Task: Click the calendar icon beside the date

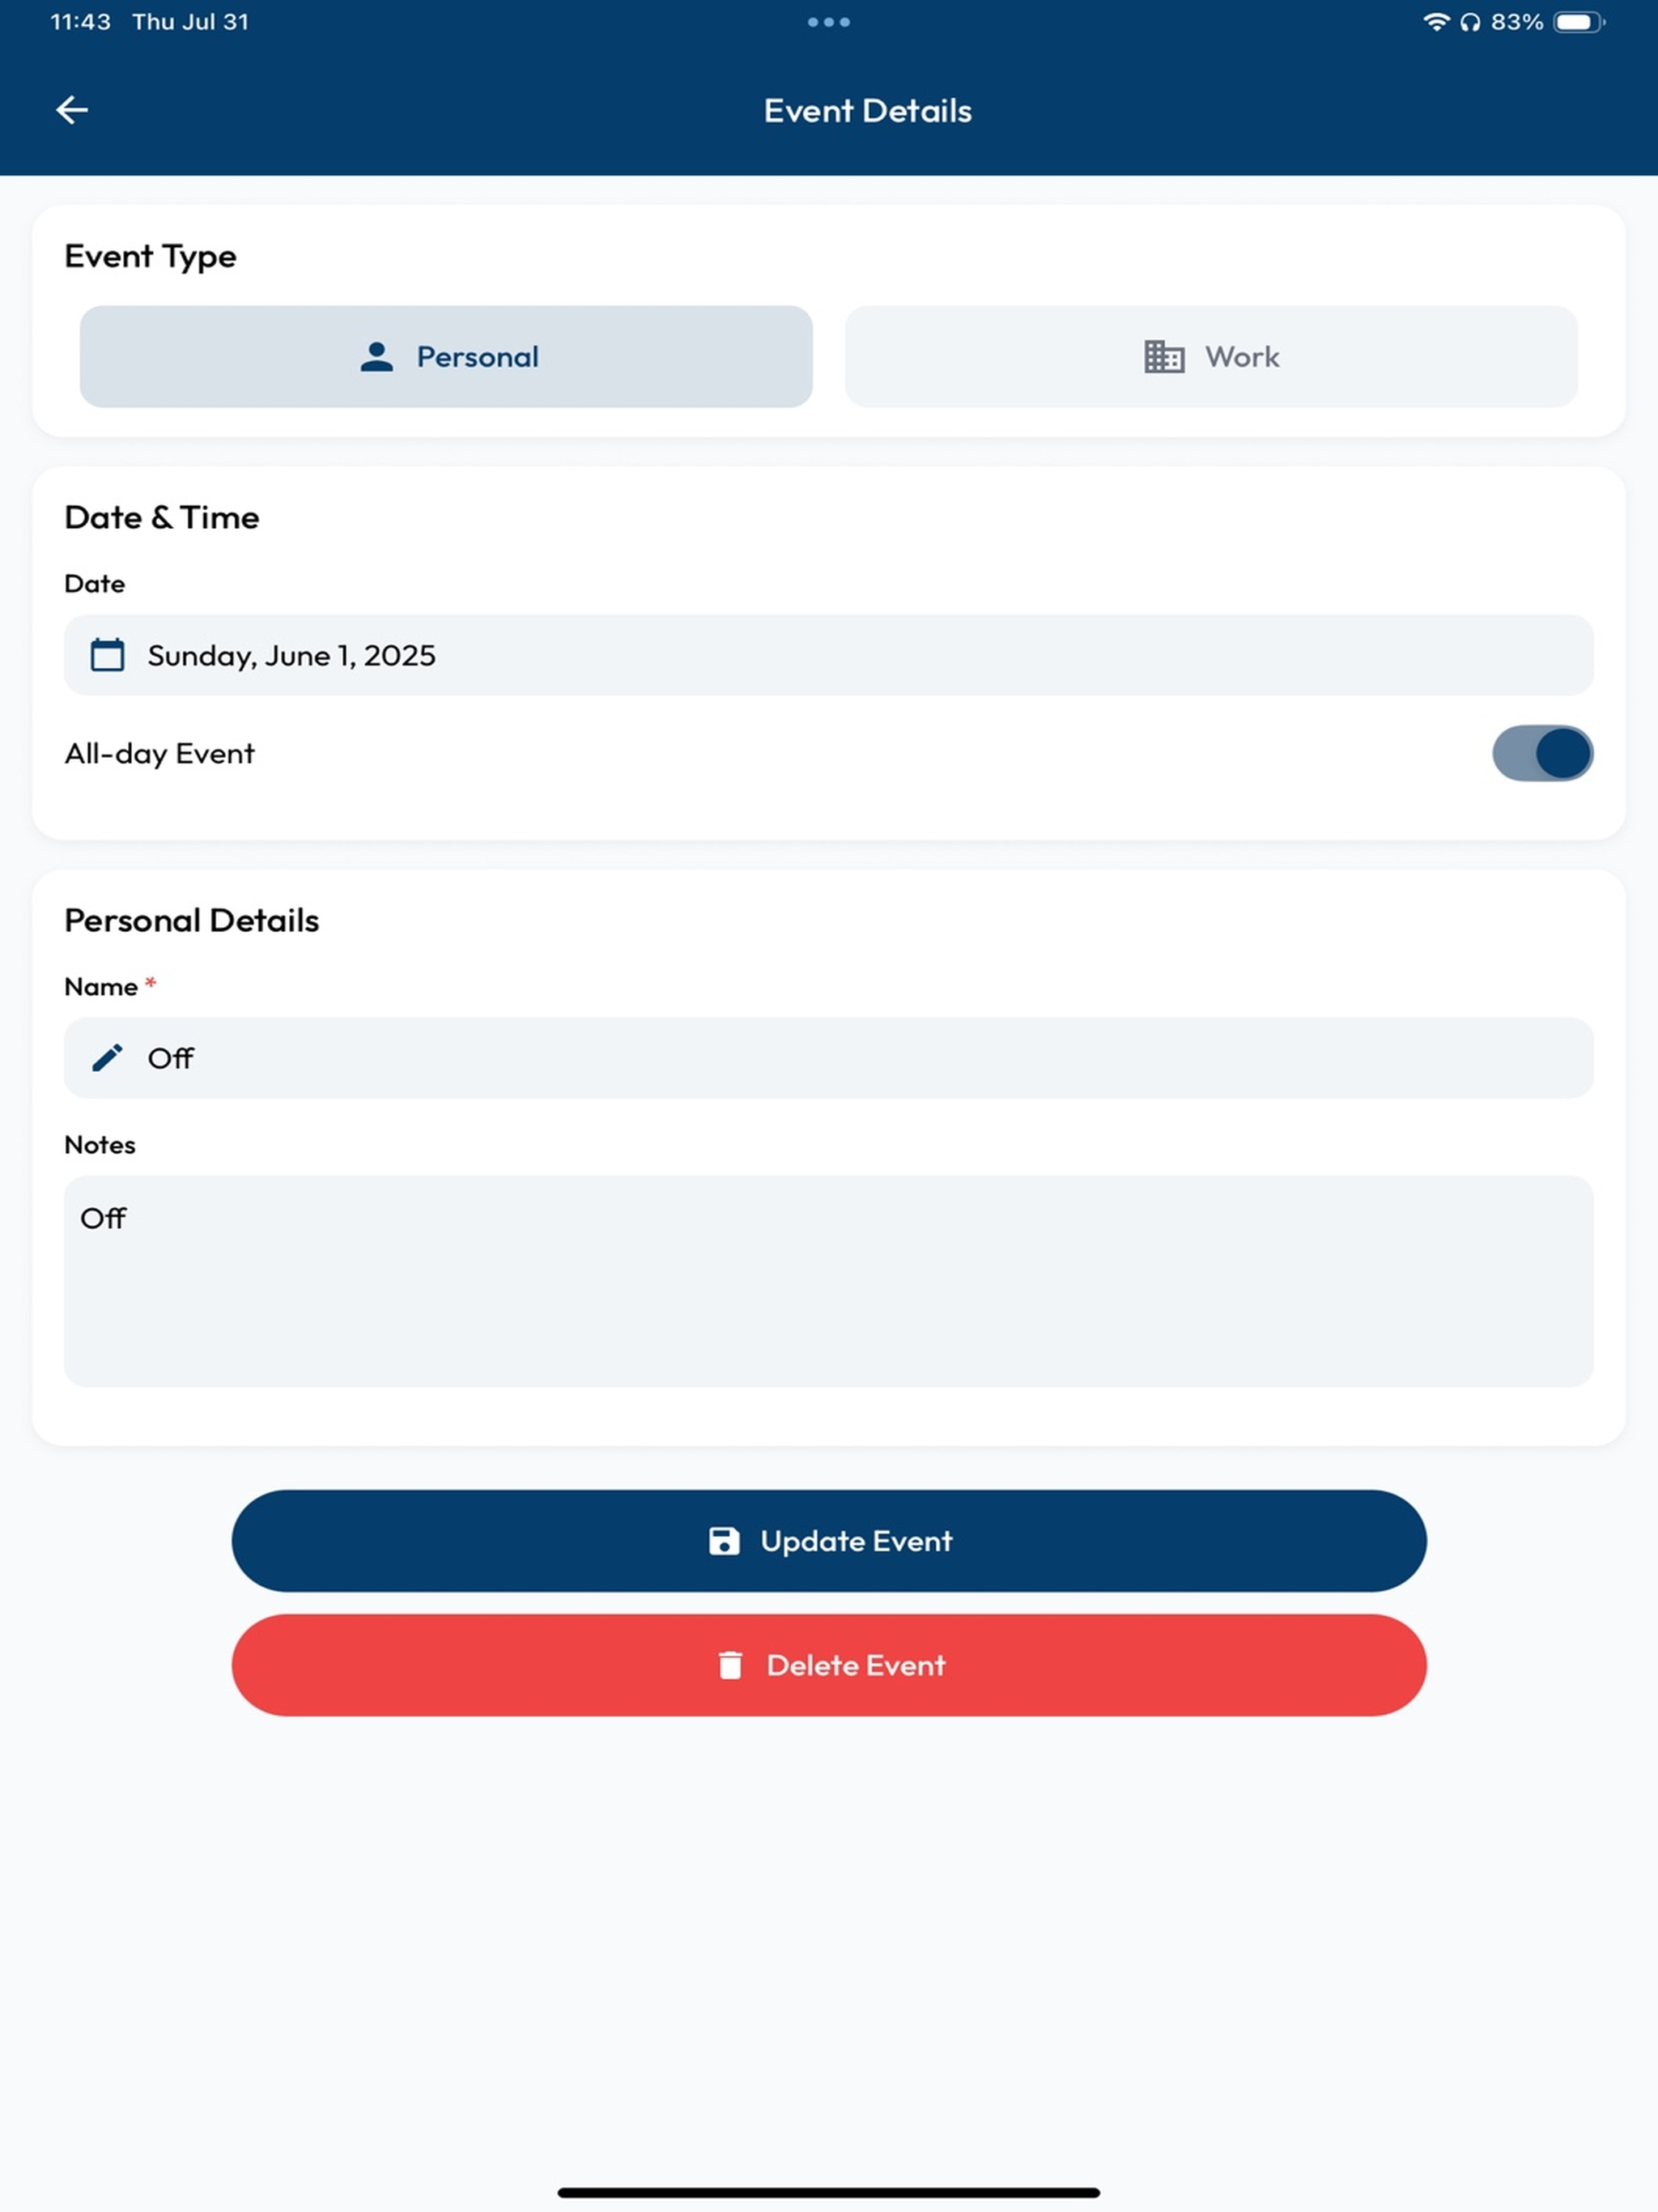Action: pyautogui.click(x=108, y=655)
